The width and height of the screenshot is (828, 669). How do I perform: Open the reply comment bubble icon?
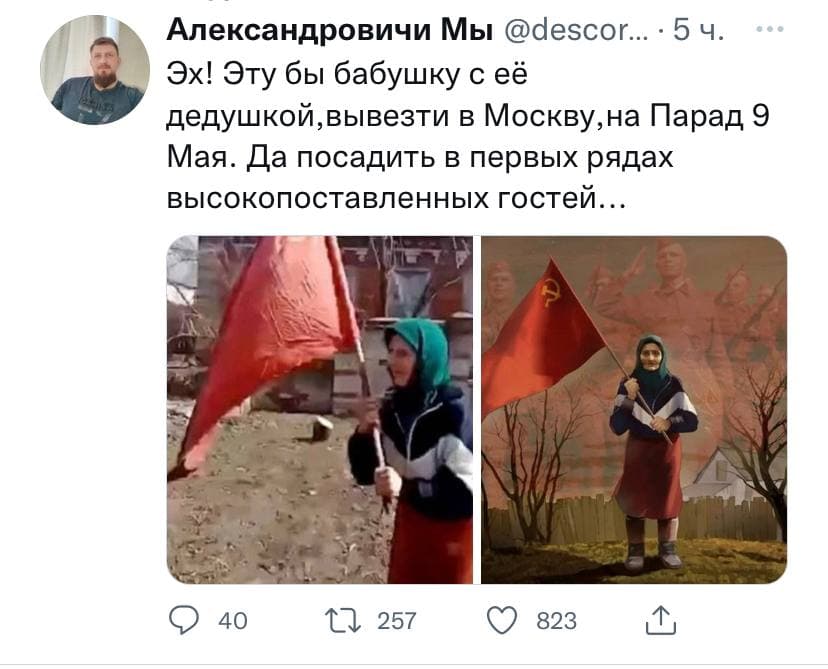click(x=183, y=620)
